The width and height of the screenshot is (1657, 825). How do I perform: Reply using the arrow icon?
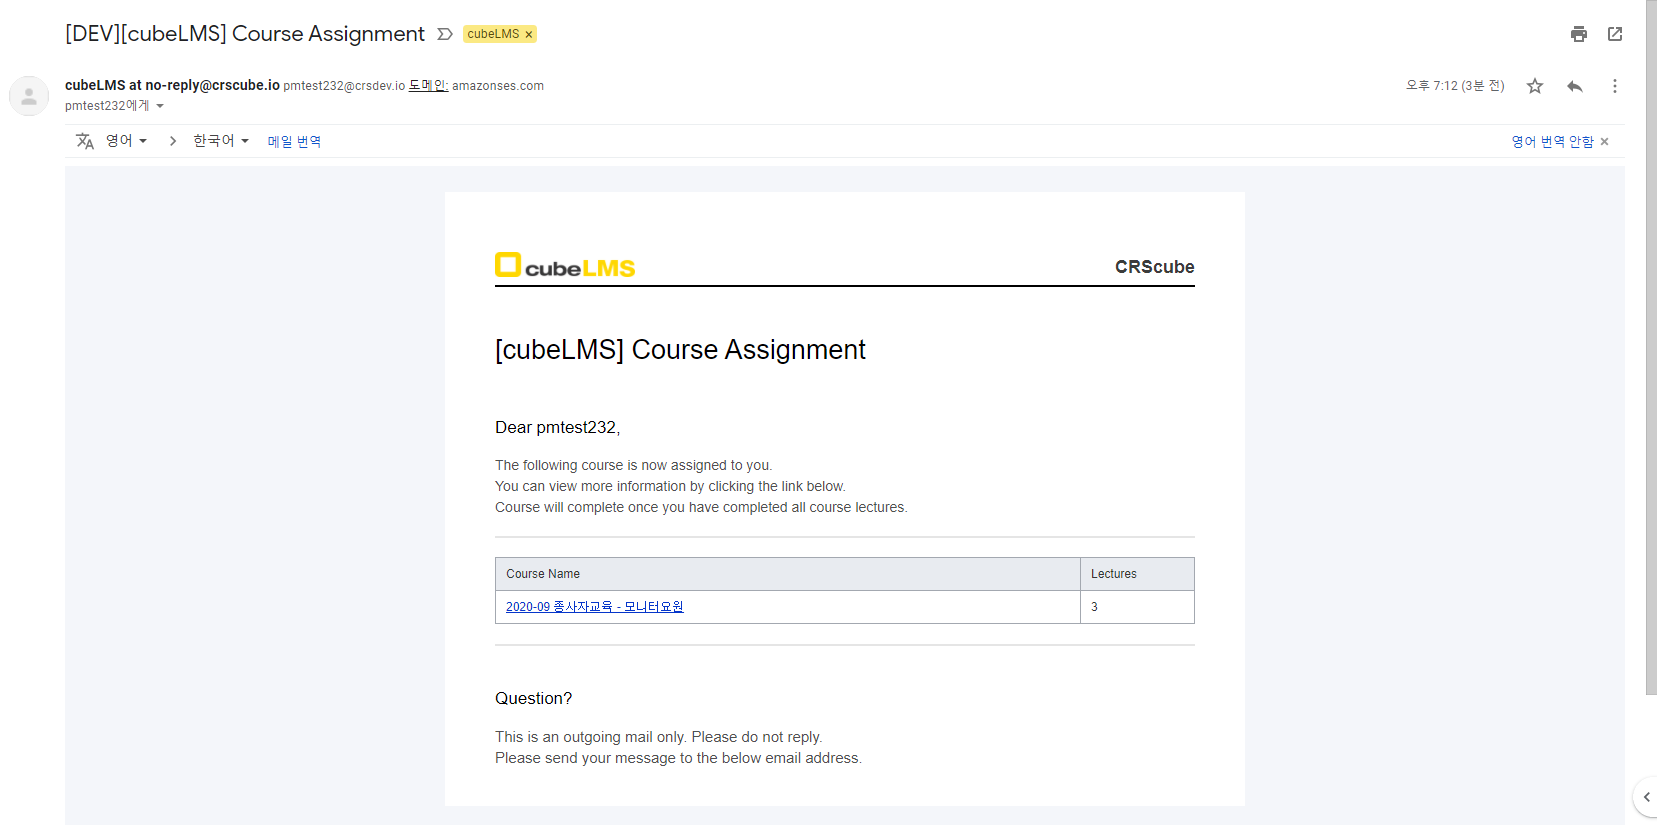(1575, 86)
